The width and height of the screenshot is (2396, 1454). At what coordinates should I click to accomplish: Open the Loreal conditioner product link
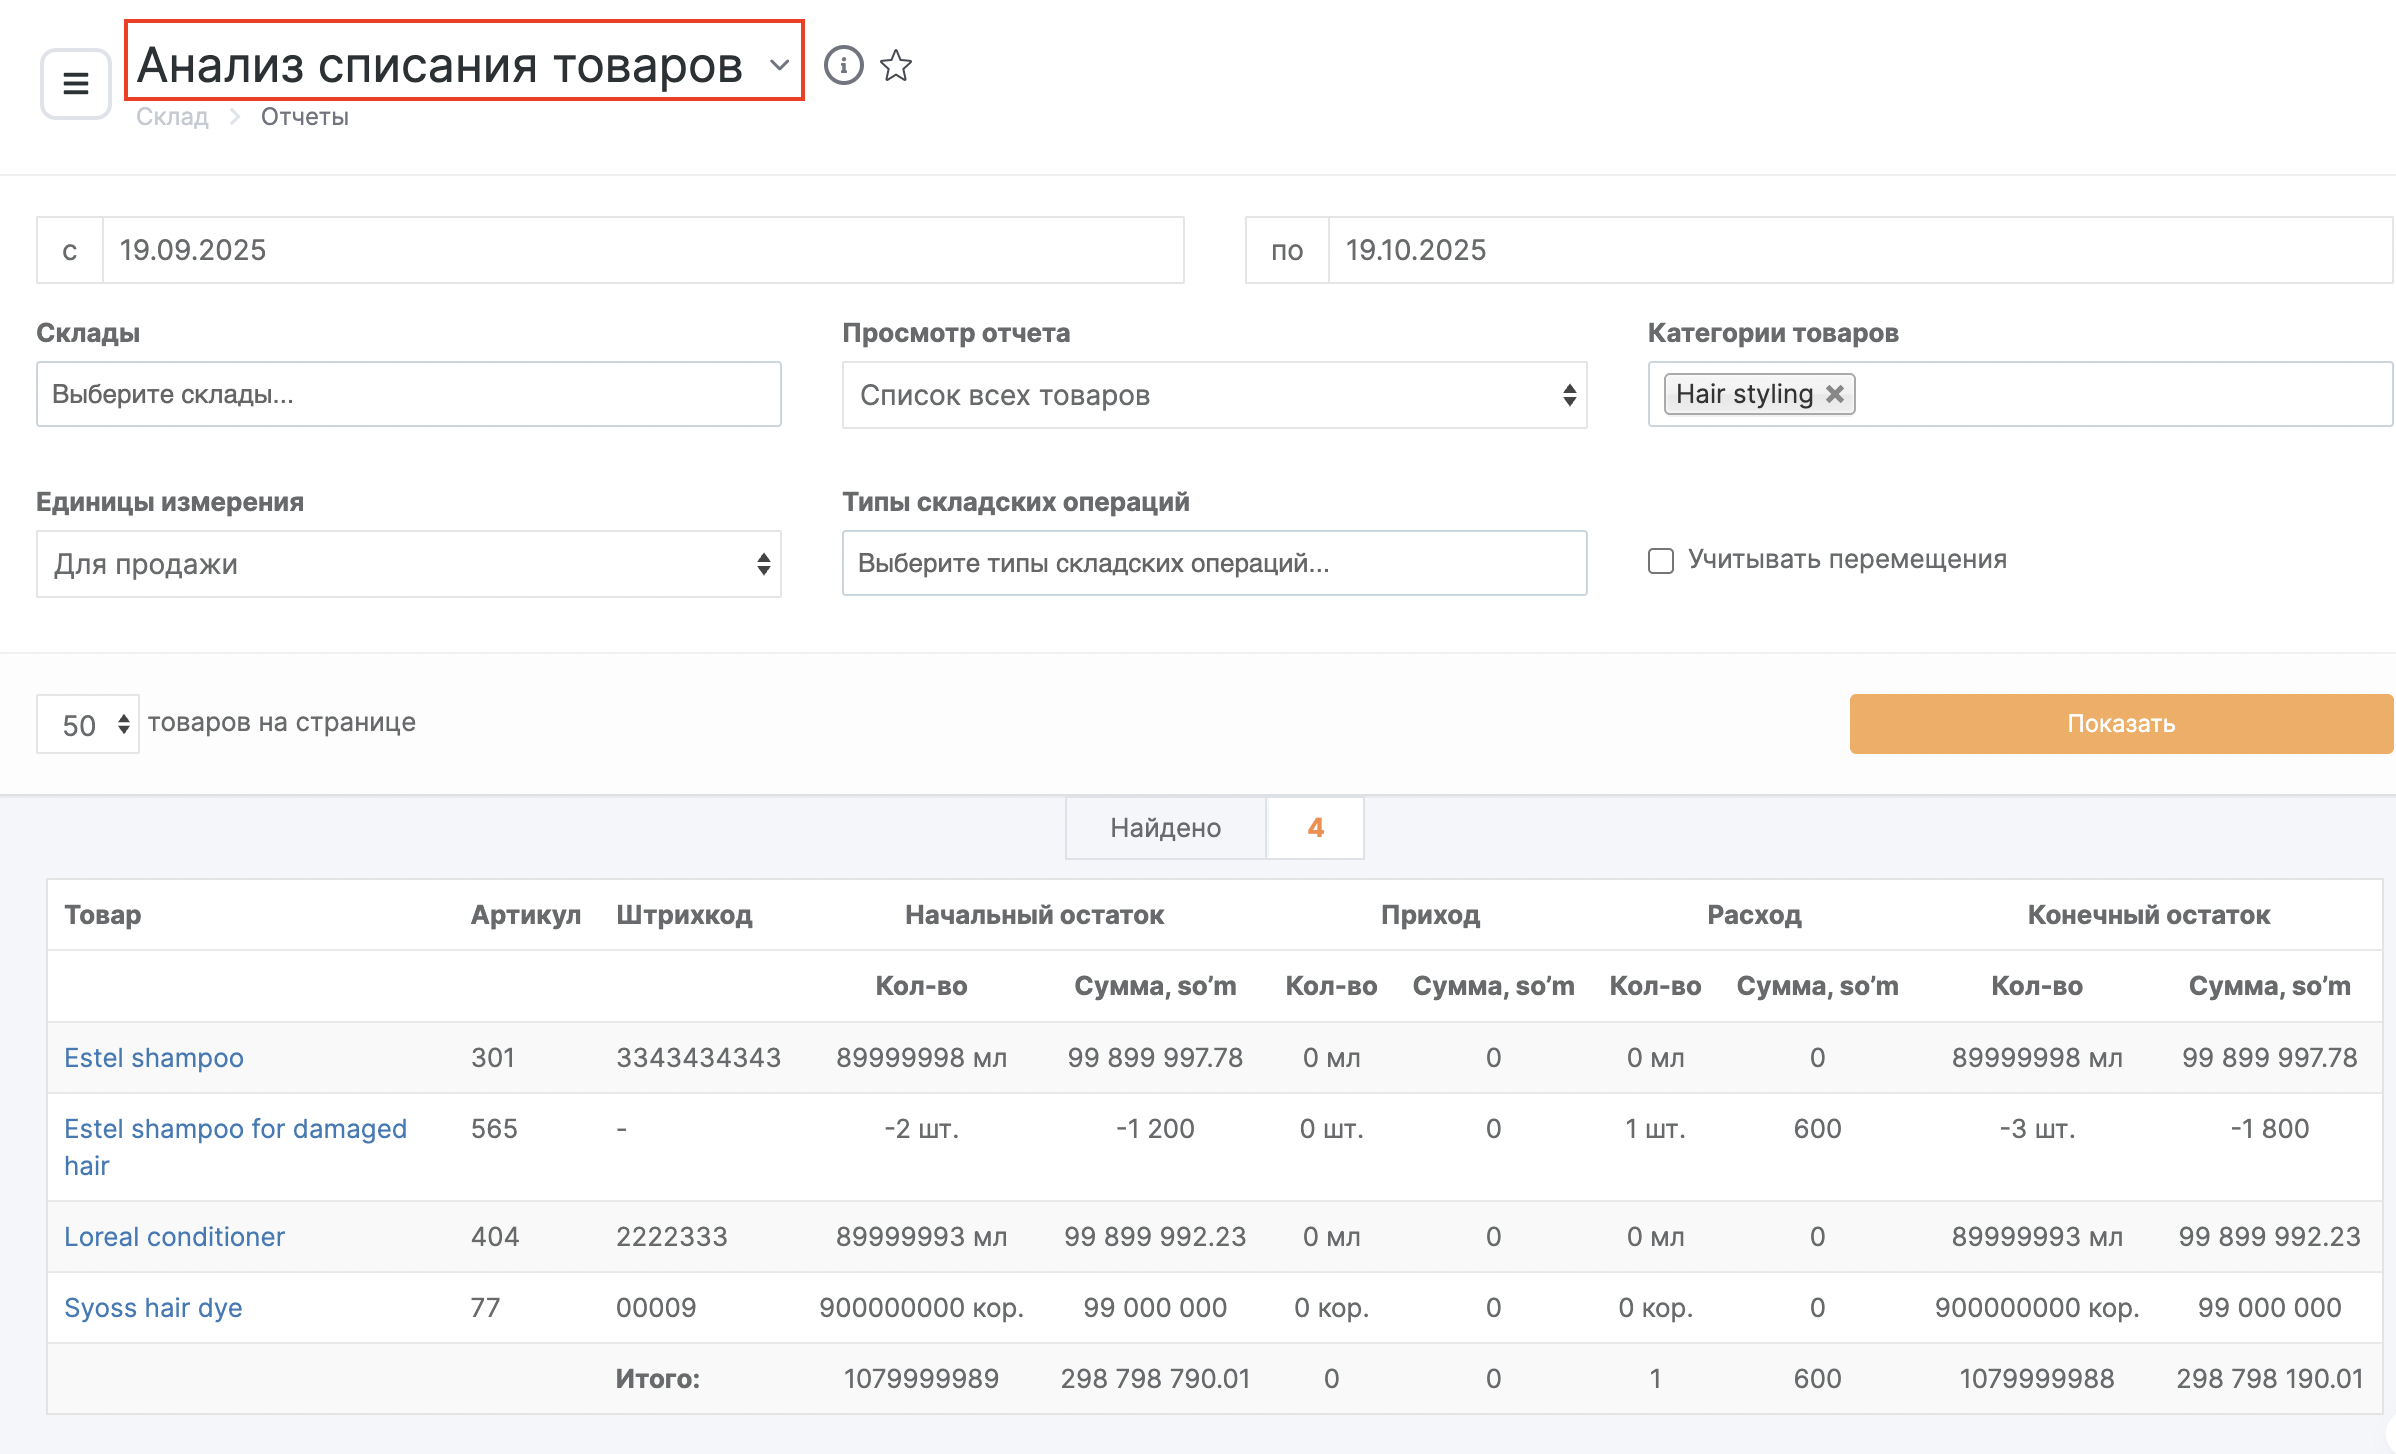tap(174, 1237)
